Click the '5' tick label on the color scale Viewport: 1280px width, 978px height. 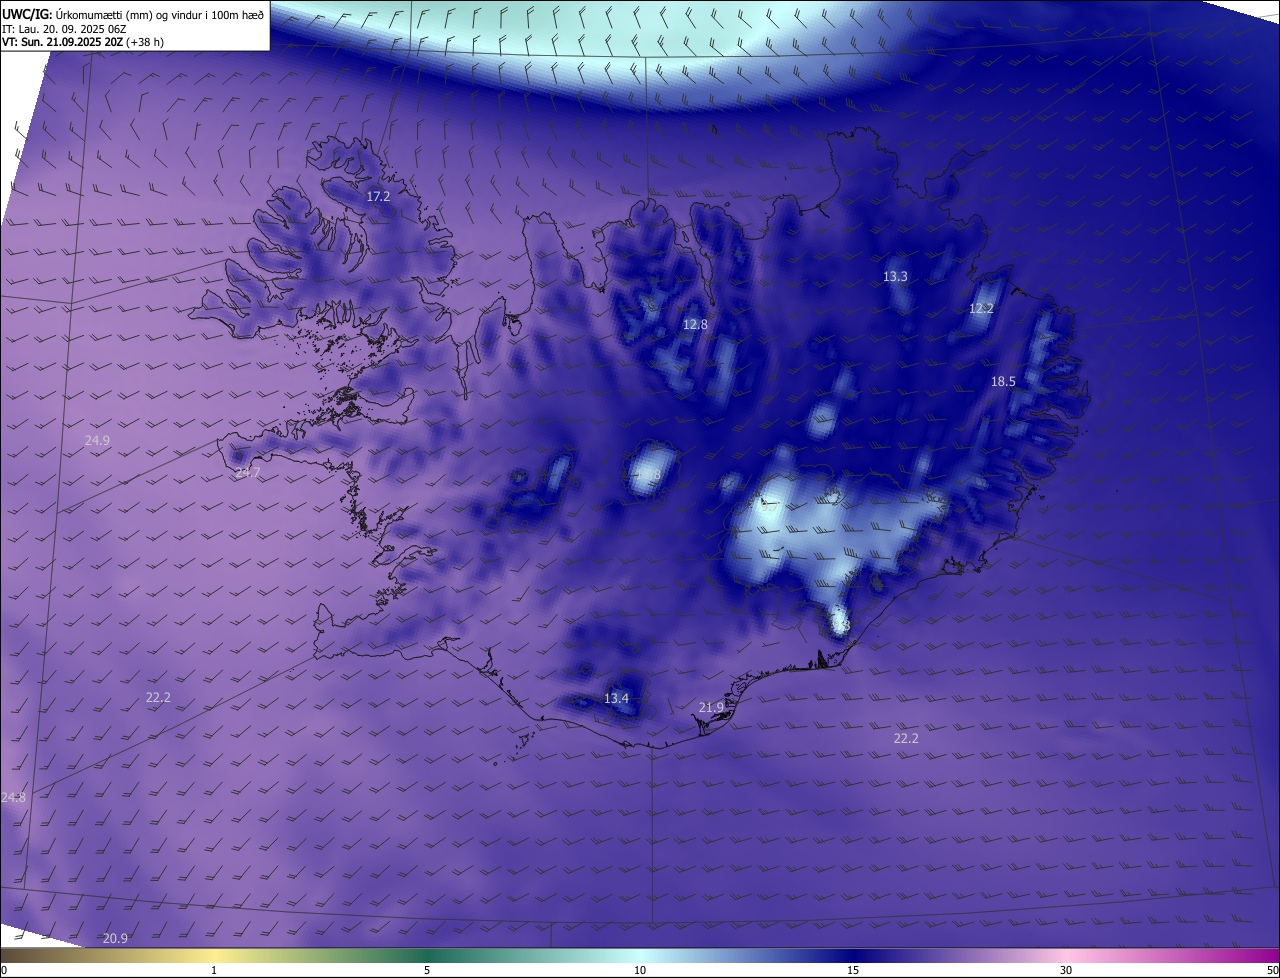tap(427, 971)
